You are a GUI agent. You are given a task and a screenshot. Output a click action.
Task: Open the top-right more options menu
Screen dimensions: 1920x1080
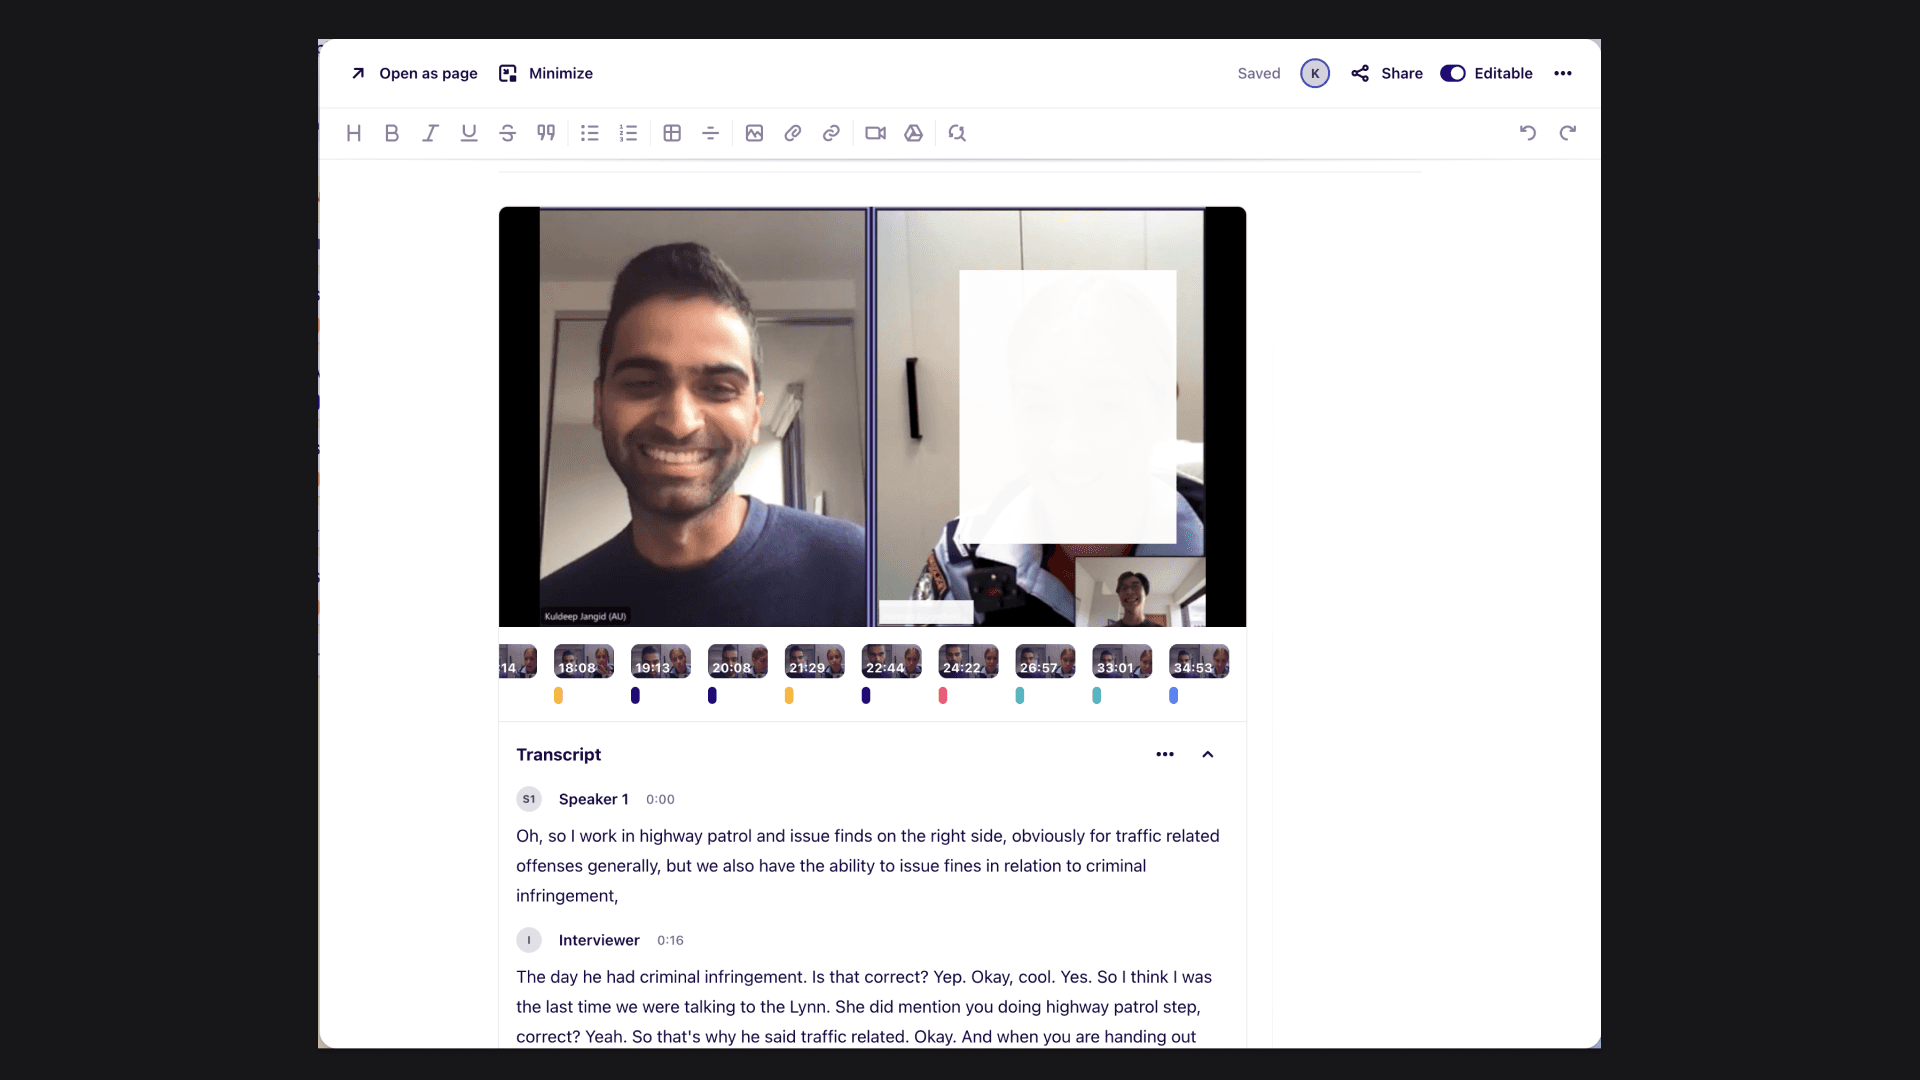pos(1563,73)
